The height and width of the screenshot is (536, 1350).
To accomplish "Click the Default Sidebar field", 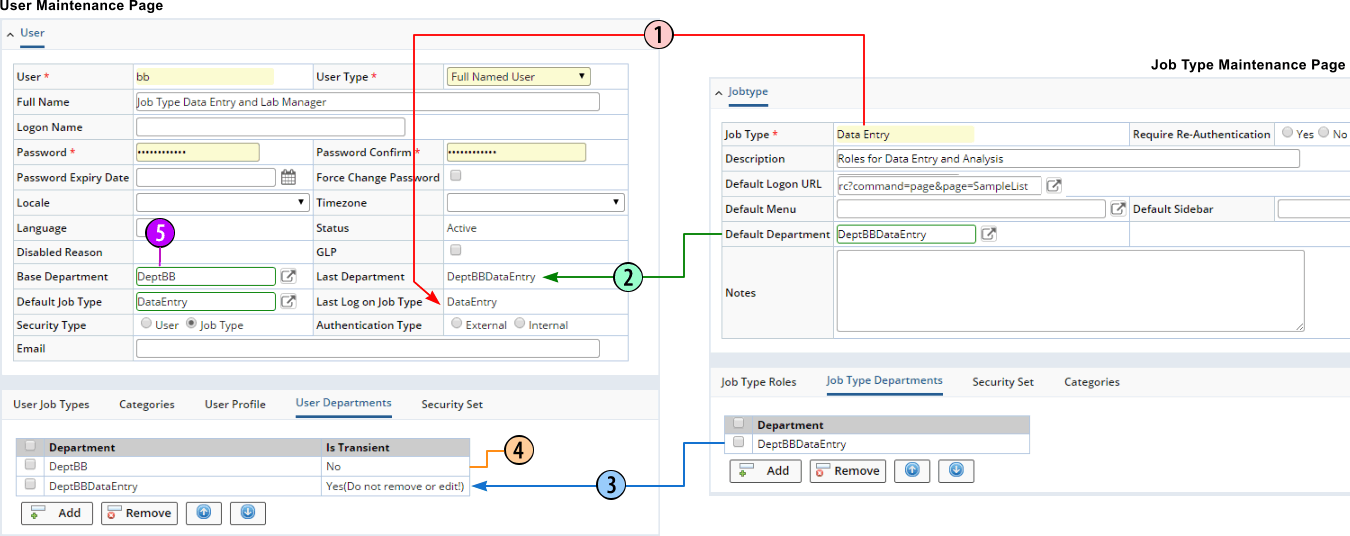I will [x=1313, y=209].
